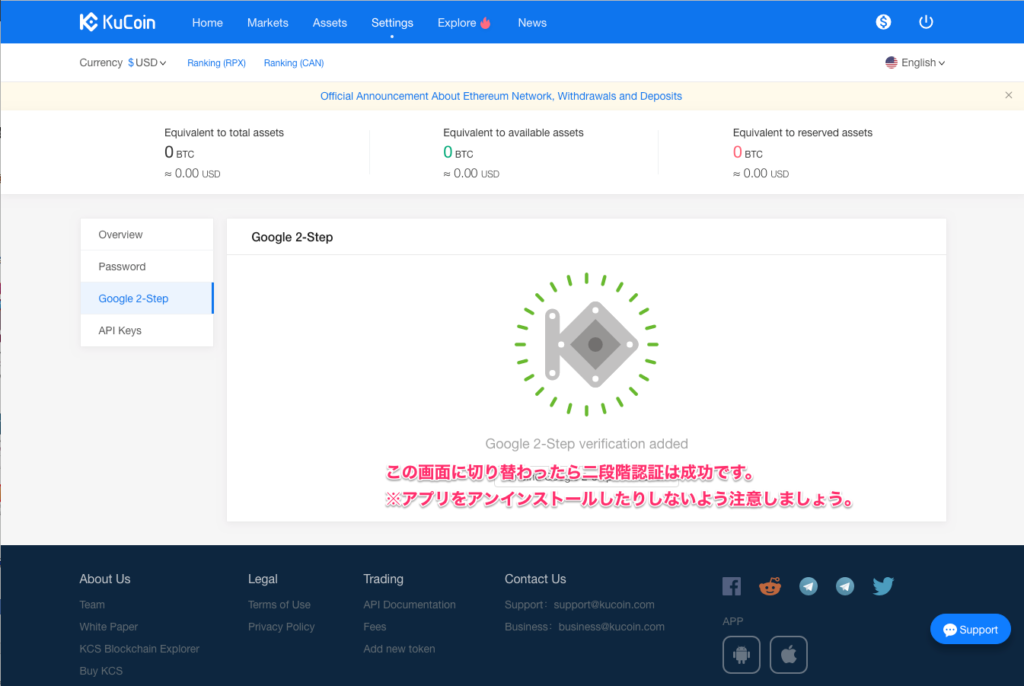1024x686 pixels.
Task: Click the US flag language icon
Action: pos(891,63)
